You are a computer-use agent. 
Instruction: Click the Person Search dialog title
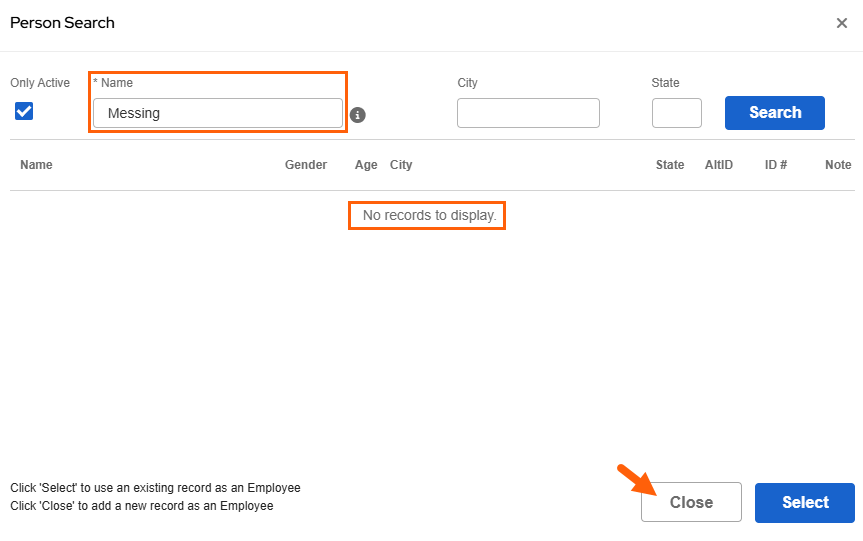click(x=62, y=23)
